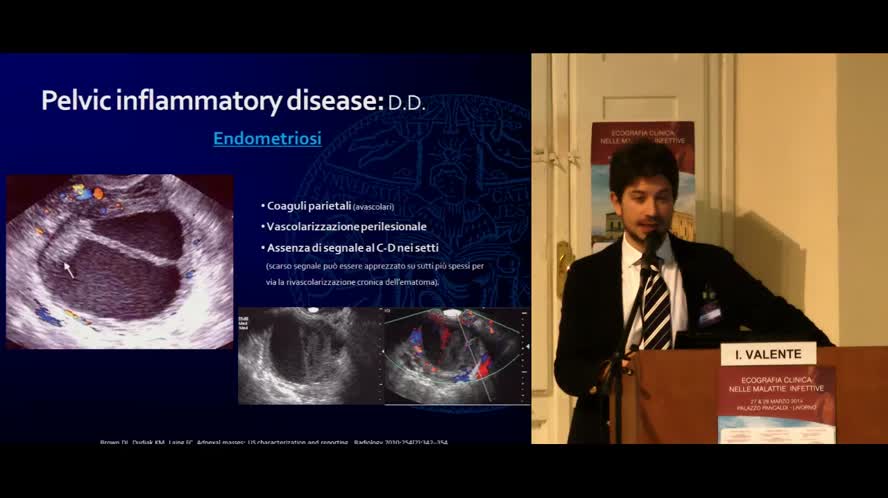Select the color Doppler image at bottom right
This screenshot has width=888, height=498.
point(456,356)
